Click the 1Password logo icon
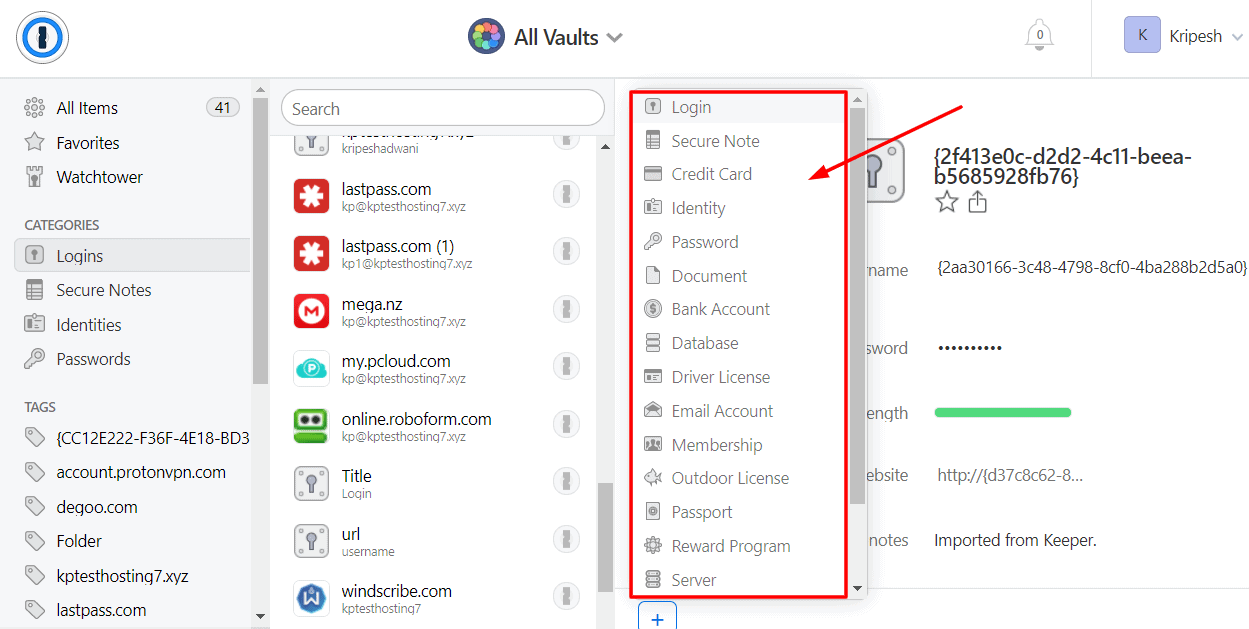Image resolution: width=1249 pixels, height=629 pixels. [42, 38]
